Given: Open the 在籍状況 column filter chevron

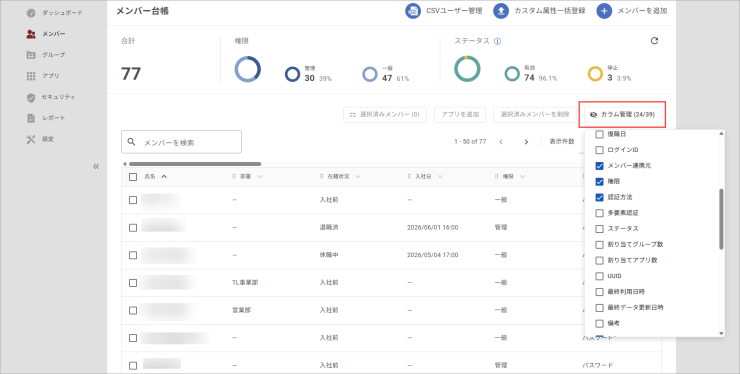Looking at the screenshot, I should pos(358,177).
